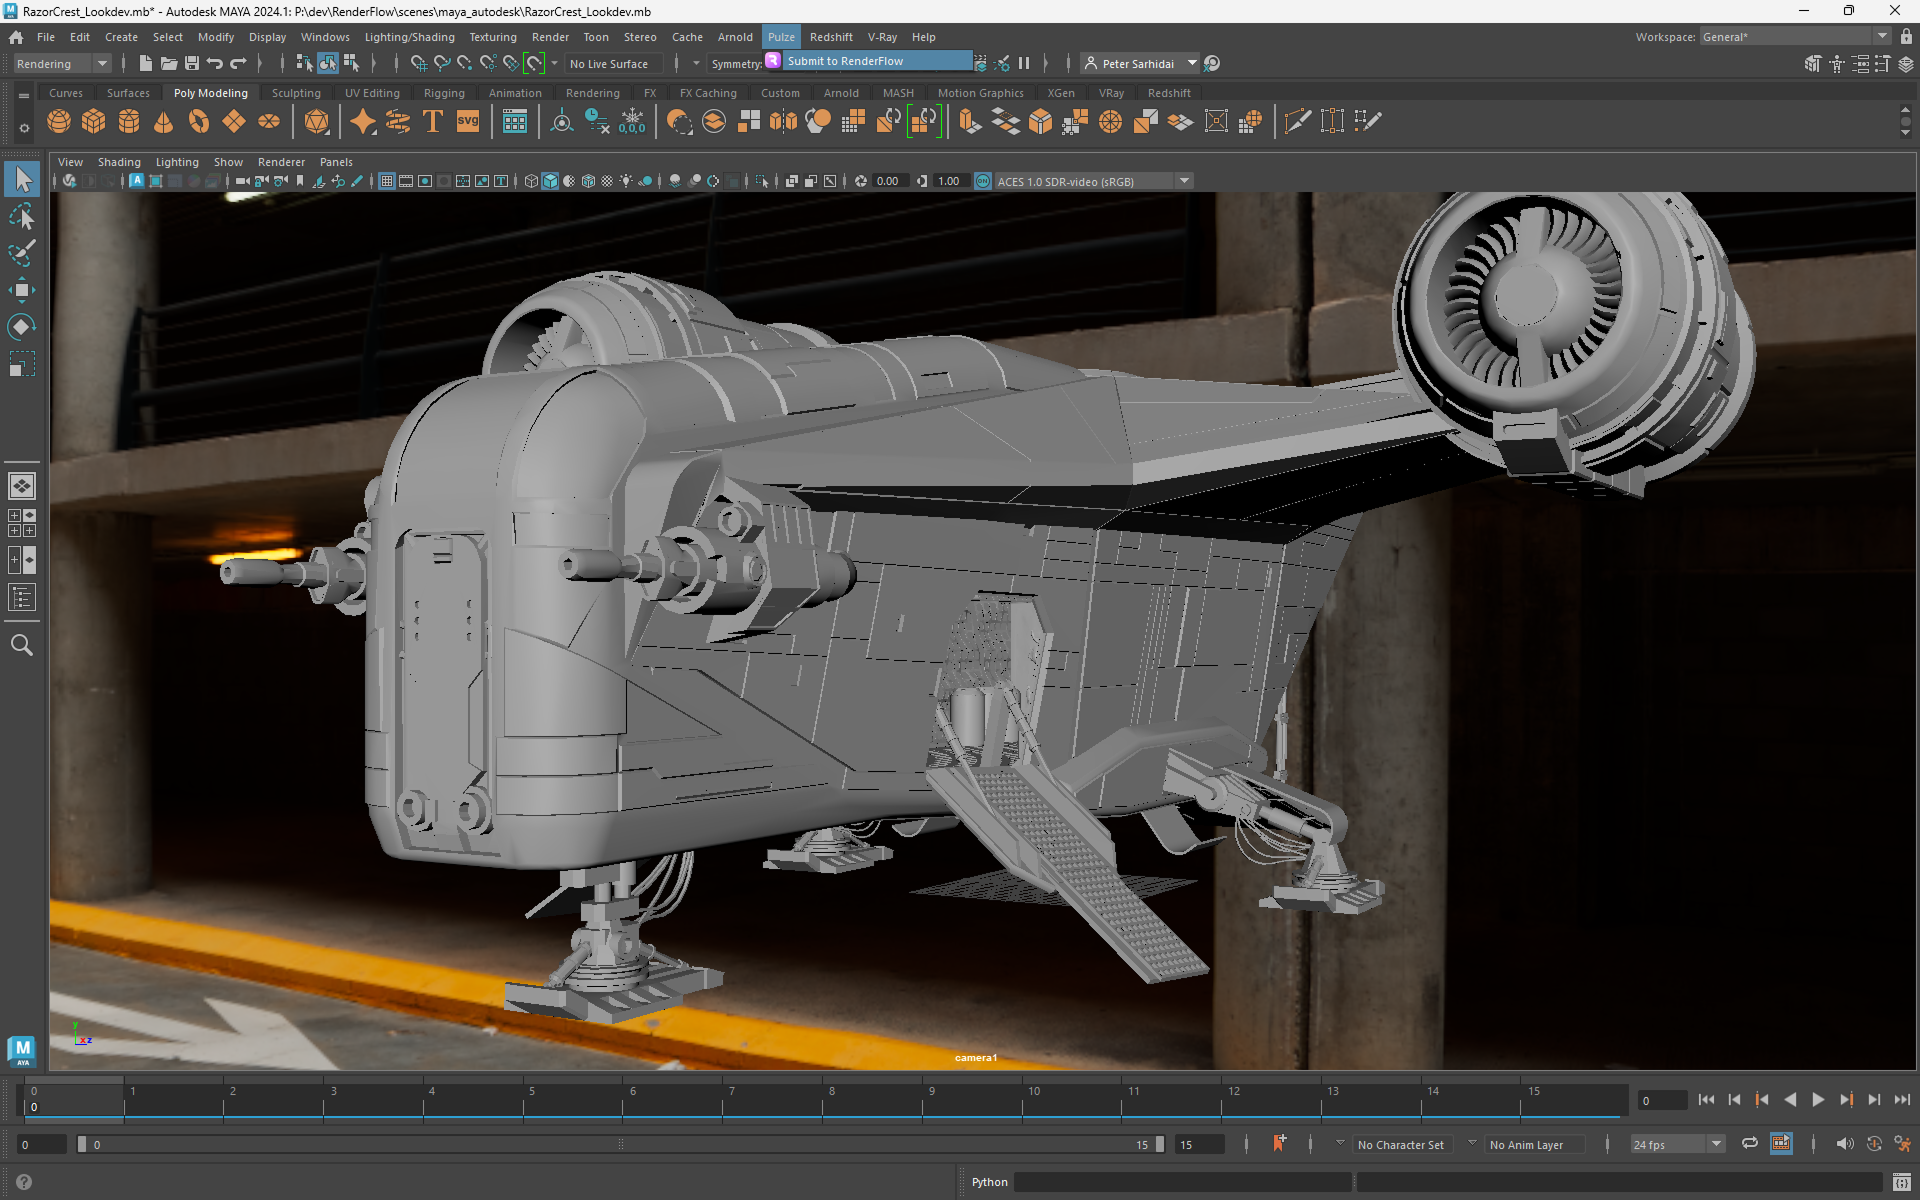Create a polygon sphere from the shelf
This screenshot has height=1200, width=1920.
(x=59, y=122)
